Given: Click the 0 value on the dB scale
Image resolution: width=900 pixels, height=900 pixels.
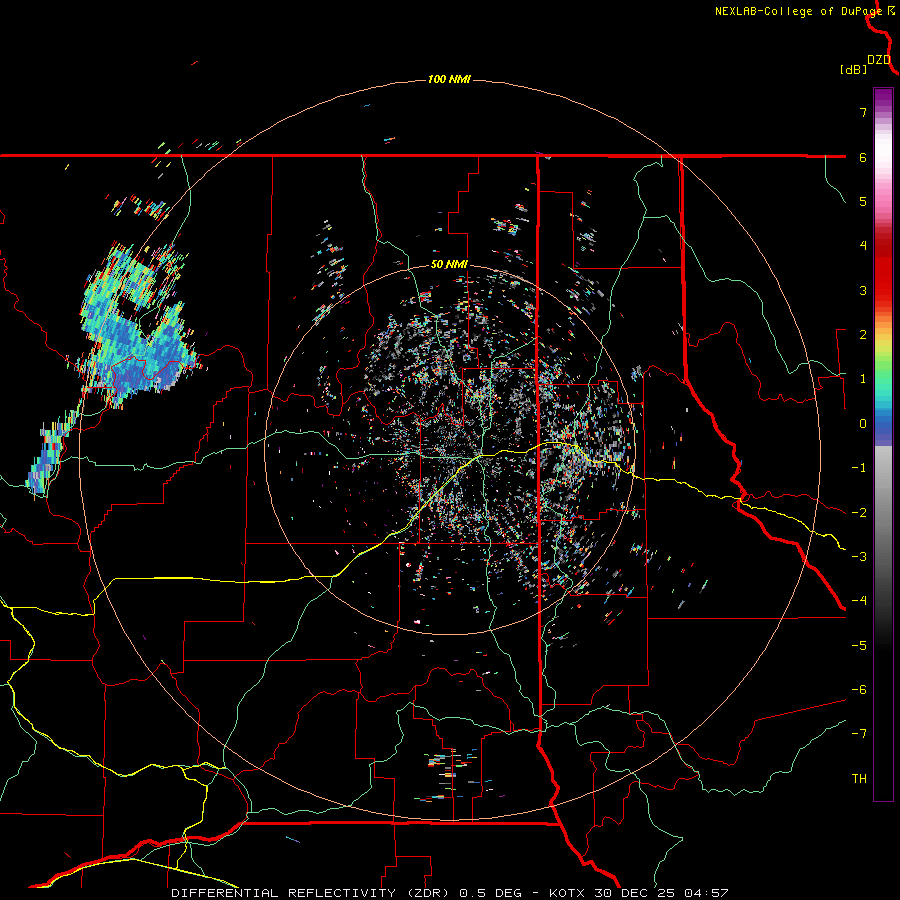Looking at the screenshot, I should [863, 424].
